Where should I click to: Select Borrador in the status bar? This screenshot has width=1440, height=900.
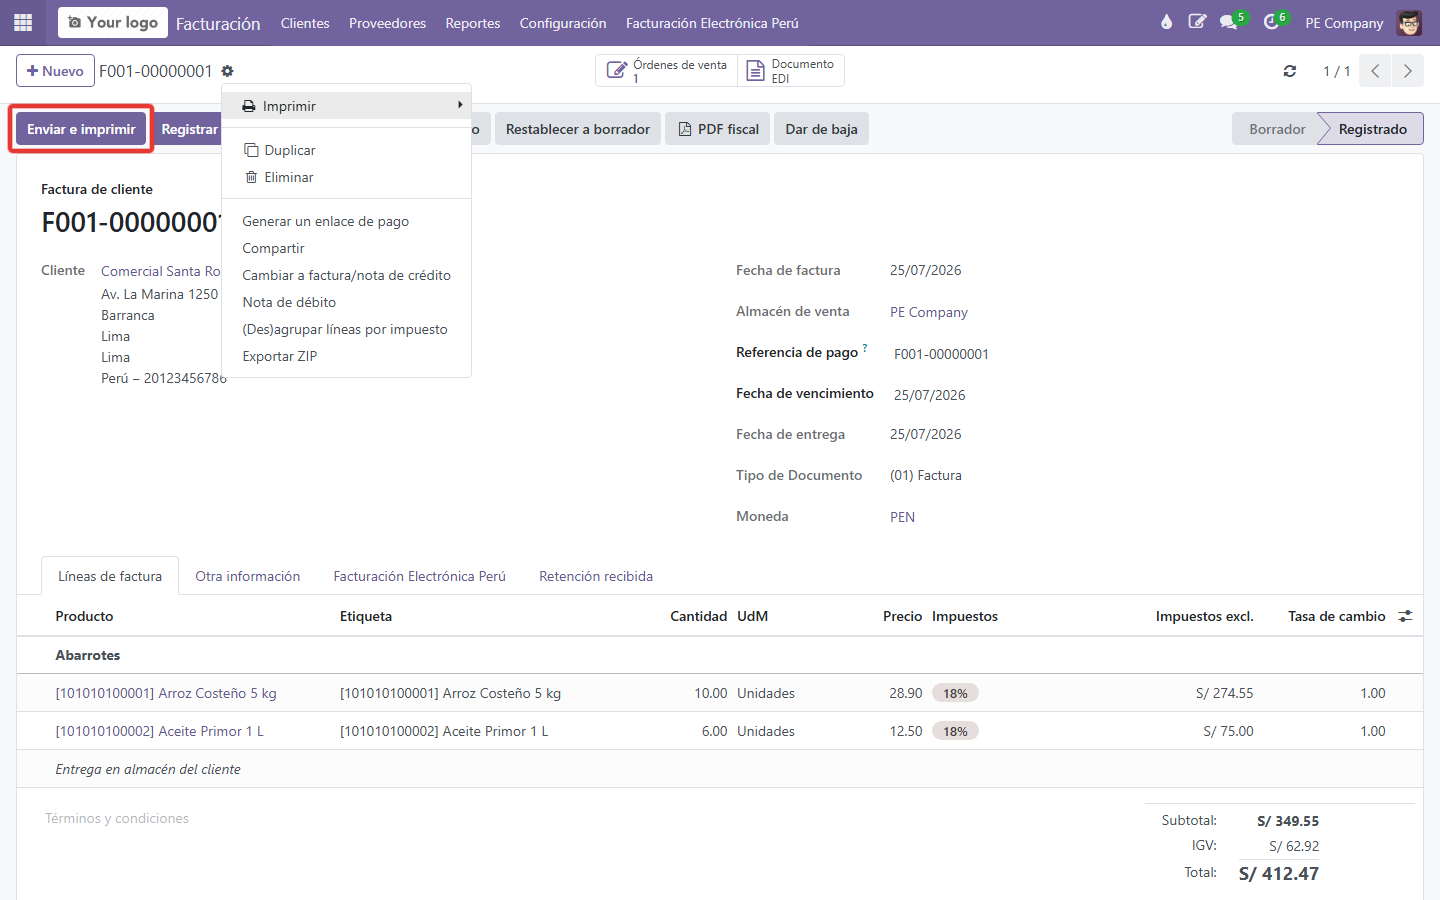[x=1277, y=129]
